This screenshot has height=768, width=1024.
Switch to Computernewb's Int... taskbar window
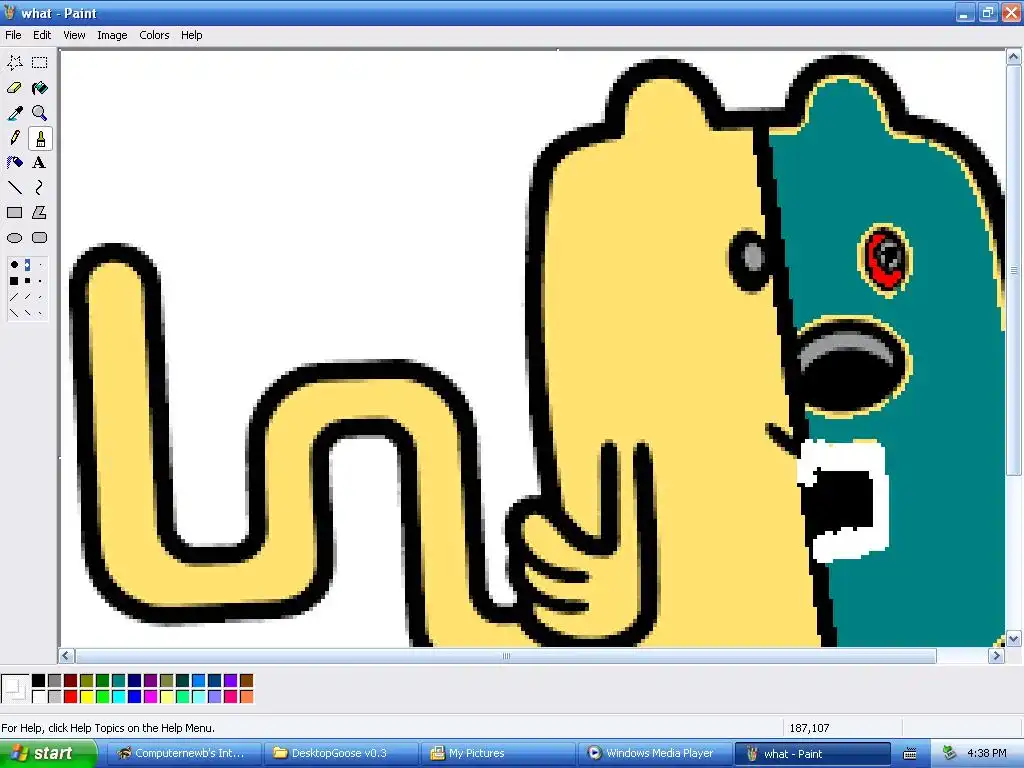(184, 753)
